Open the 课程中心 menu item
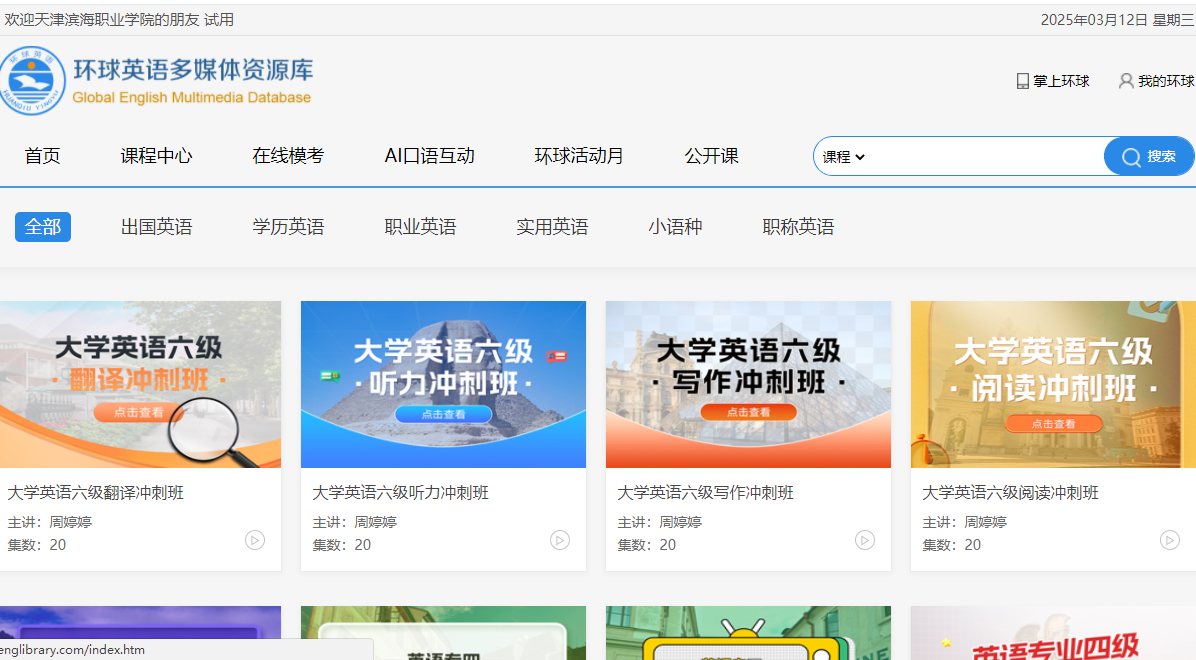This screenshot has height=660, width=1196. pos(157,156)
